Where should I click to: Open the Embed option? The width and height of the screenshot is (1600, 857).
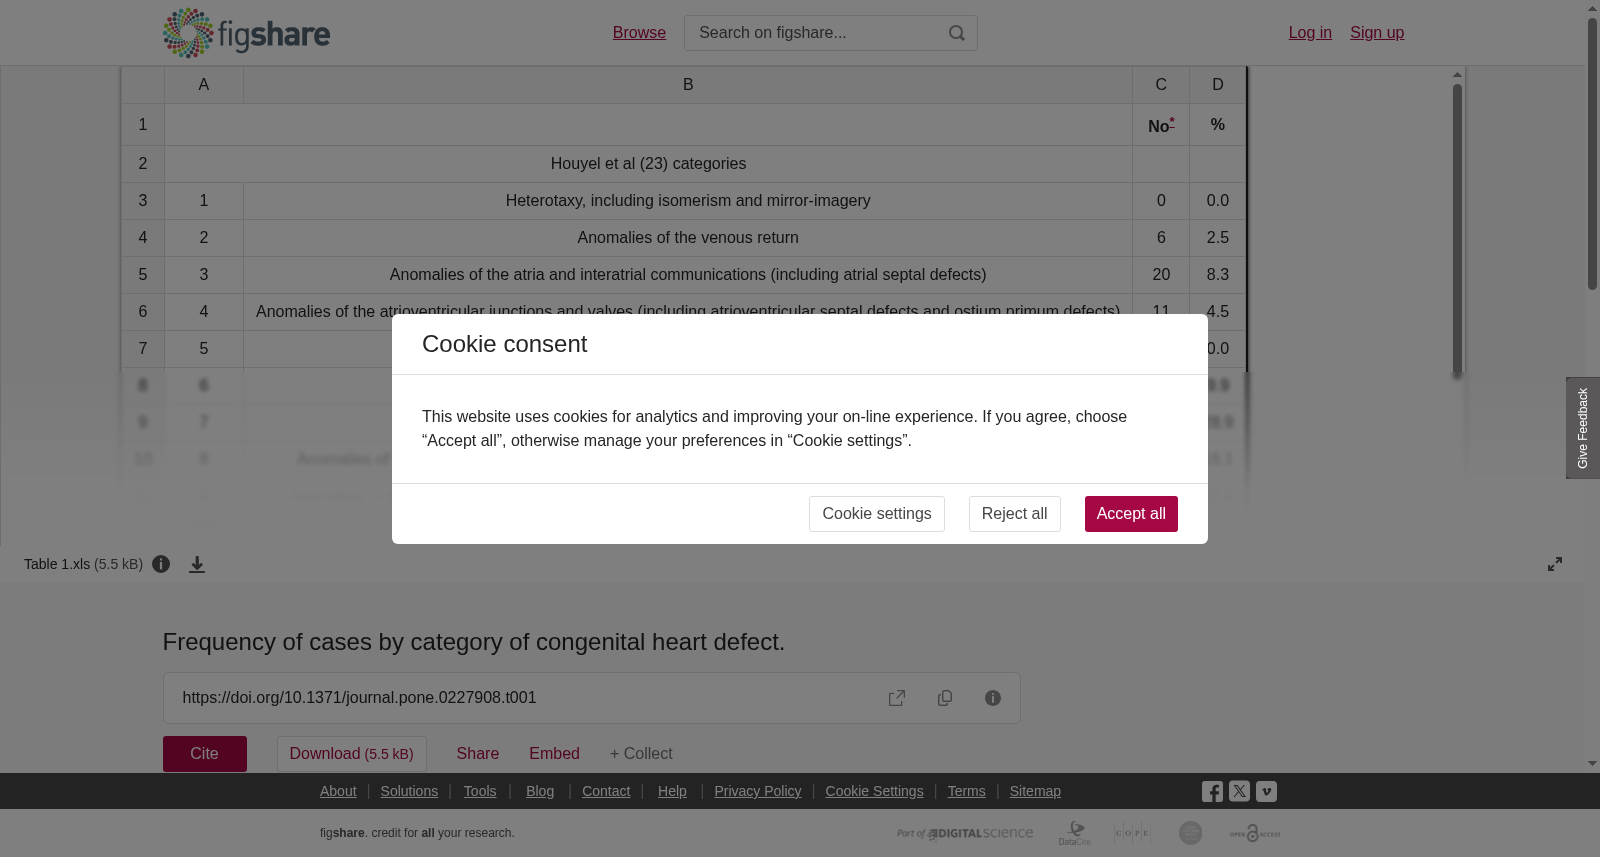(x=554, y=754)
